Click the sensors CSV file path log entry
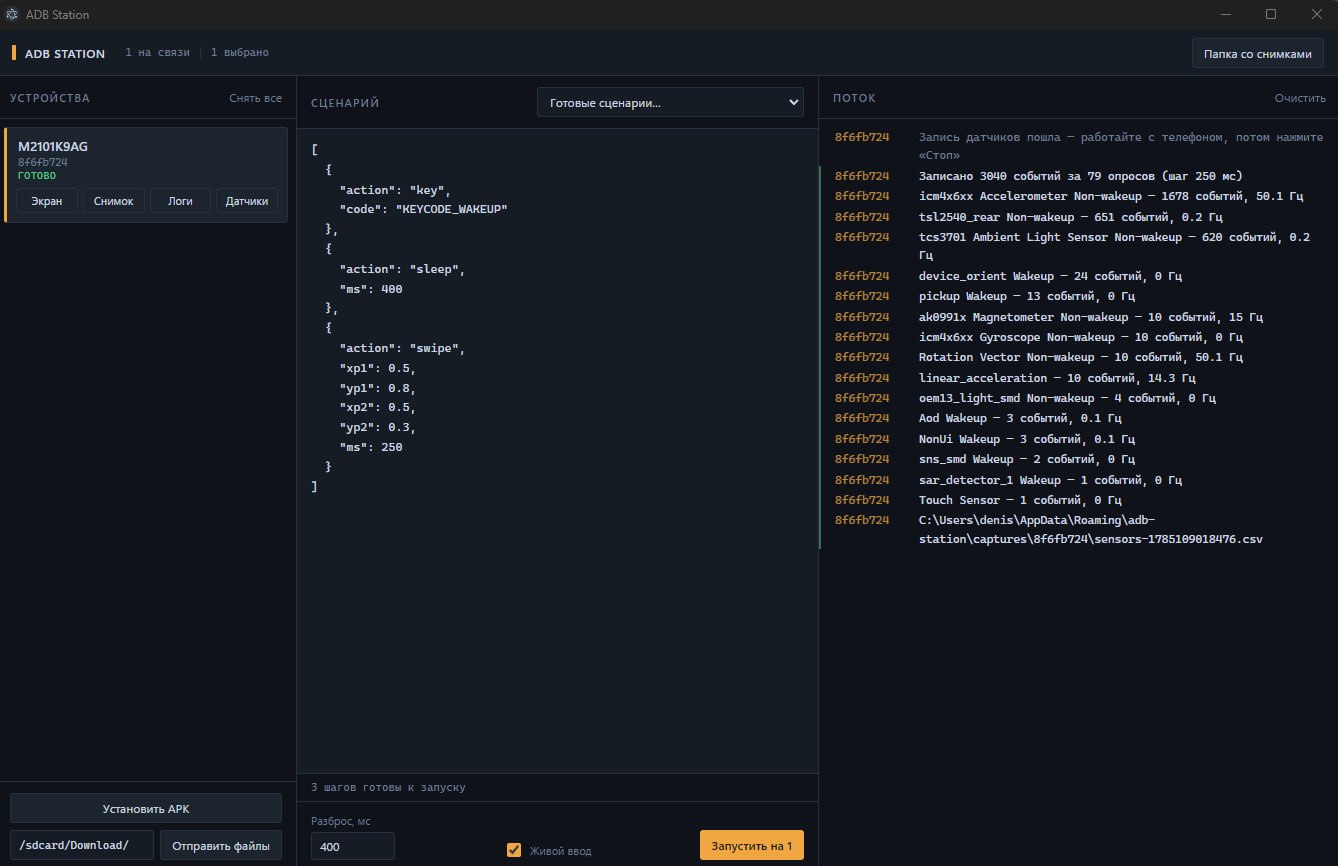This screenshot has height=866, width=1338. 1090,530
